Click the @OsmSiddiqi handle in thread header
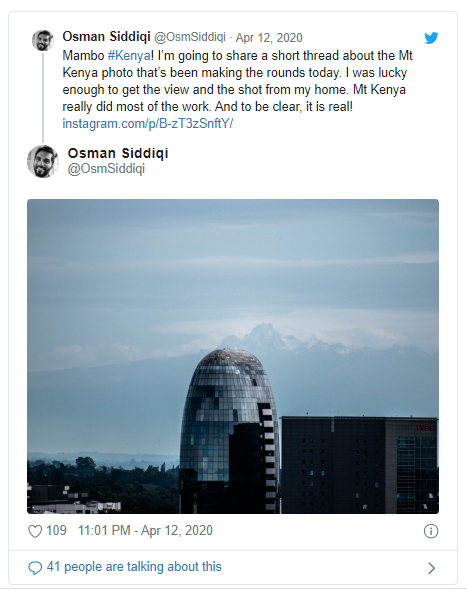 [x=190, y=37]
